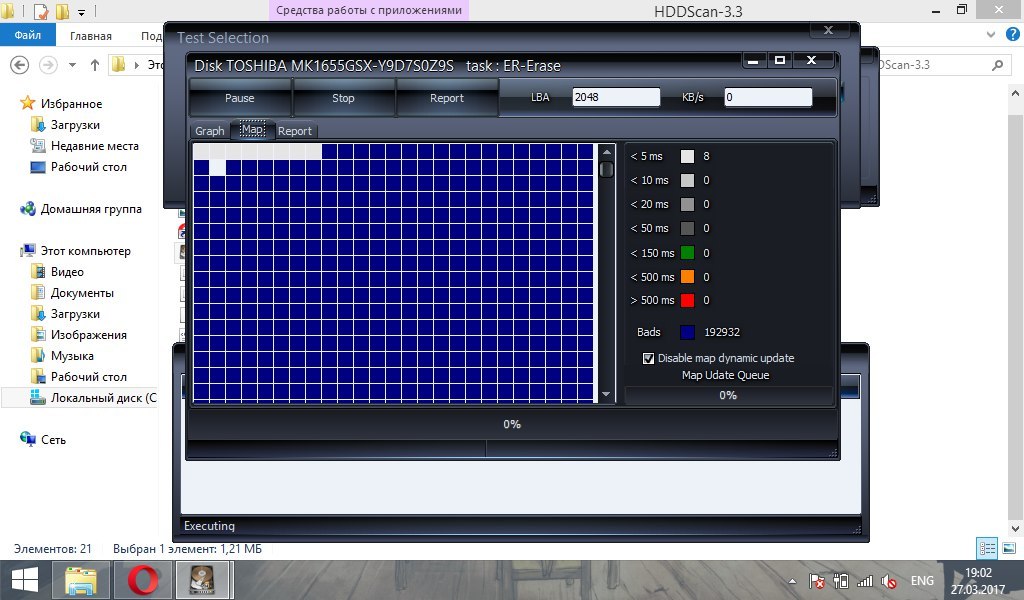Click the map scrollbar down arrow
Screen dimensions: 1024x600
pos(606,394)
